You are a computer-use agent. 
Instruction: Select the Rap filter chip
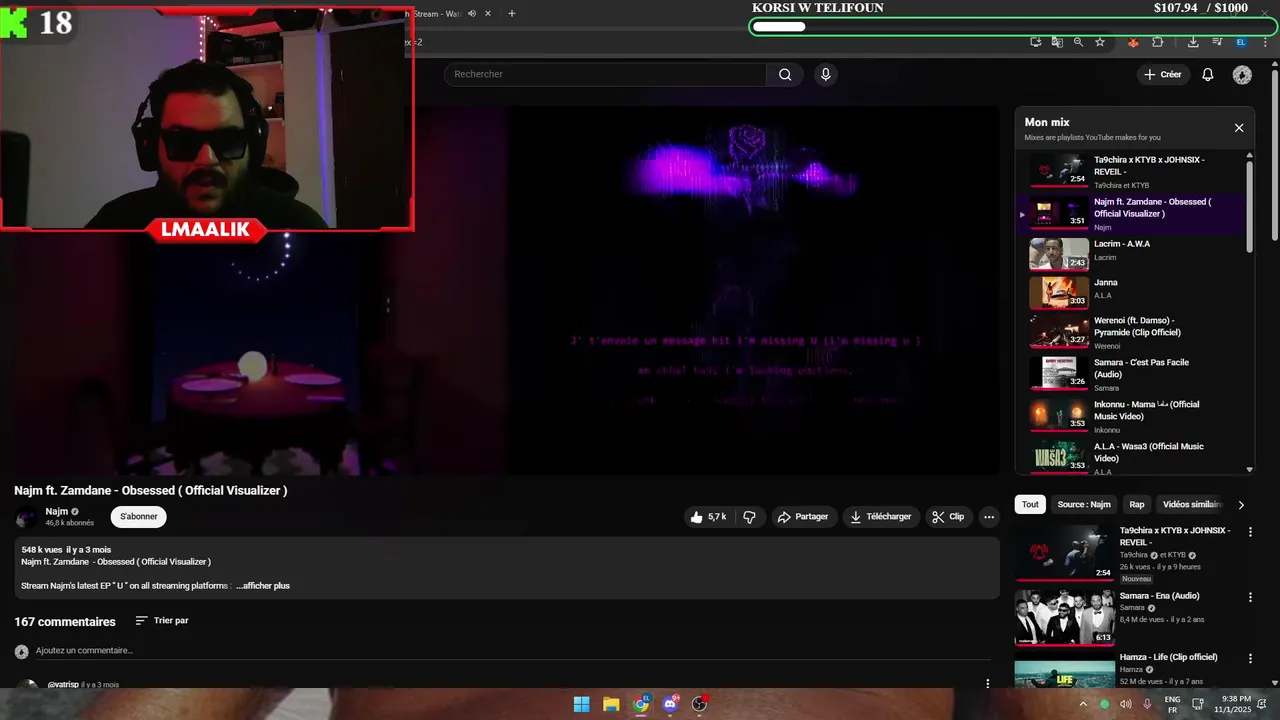pyautogui.click(x=1137, y=505)
